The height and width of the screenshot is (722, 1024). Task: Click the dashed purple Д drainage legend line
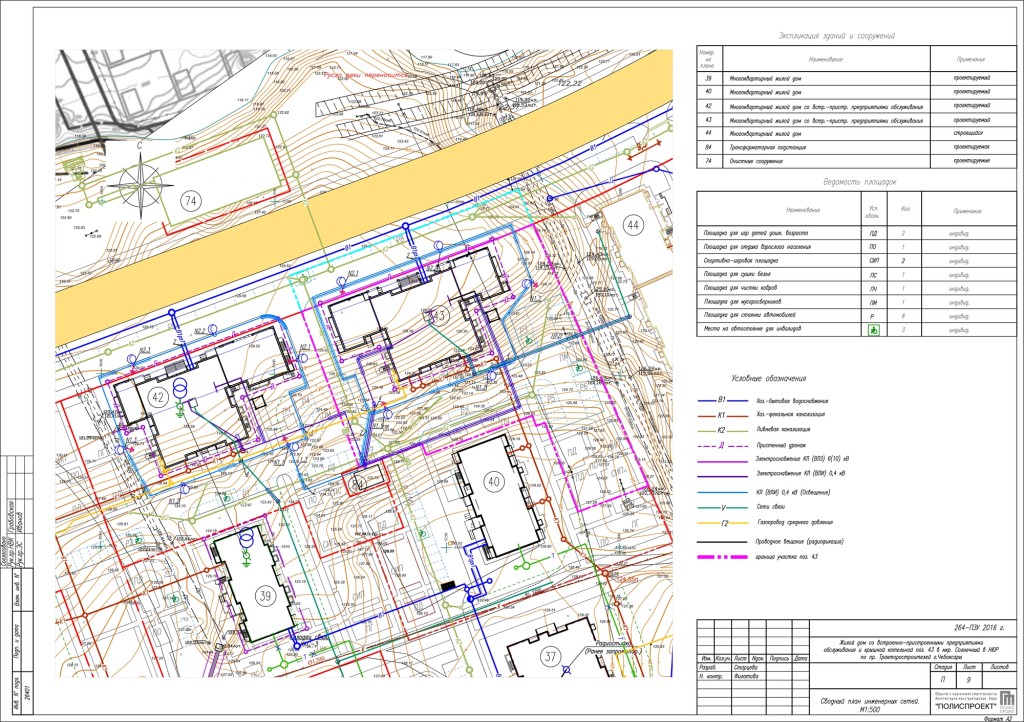[x=722, y=446]
